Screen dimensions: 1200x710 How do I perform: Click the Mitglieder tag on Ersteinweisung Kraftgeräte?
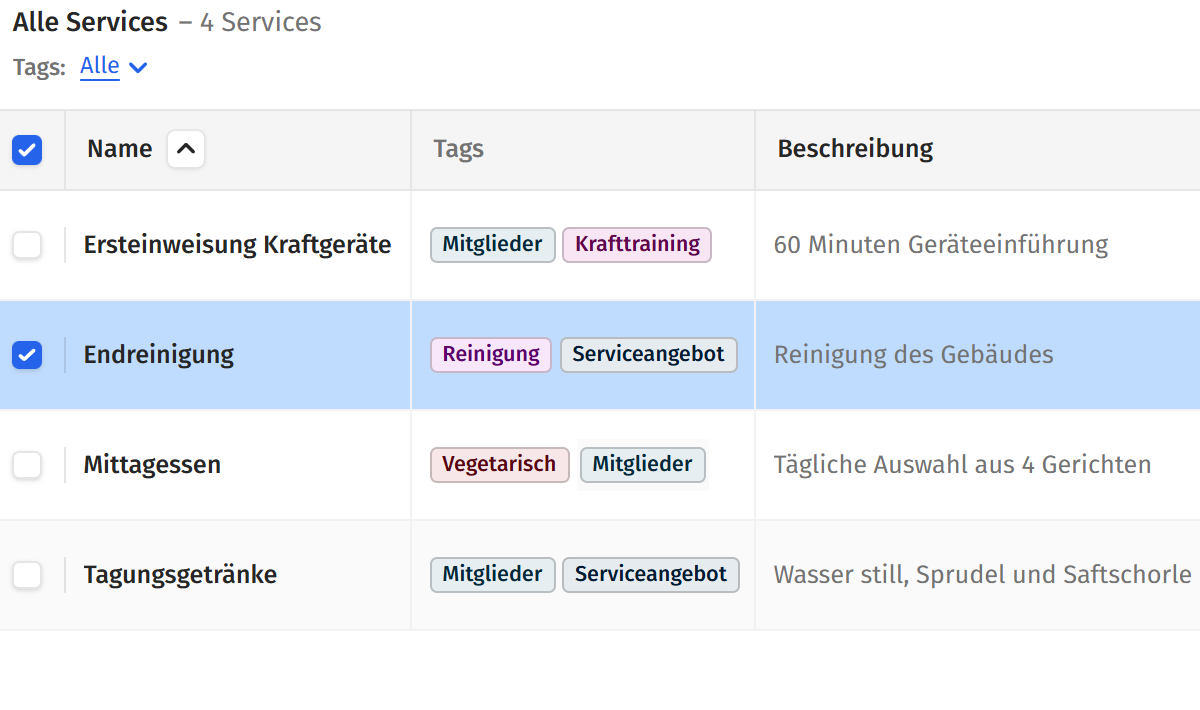(x=492, y=244)
